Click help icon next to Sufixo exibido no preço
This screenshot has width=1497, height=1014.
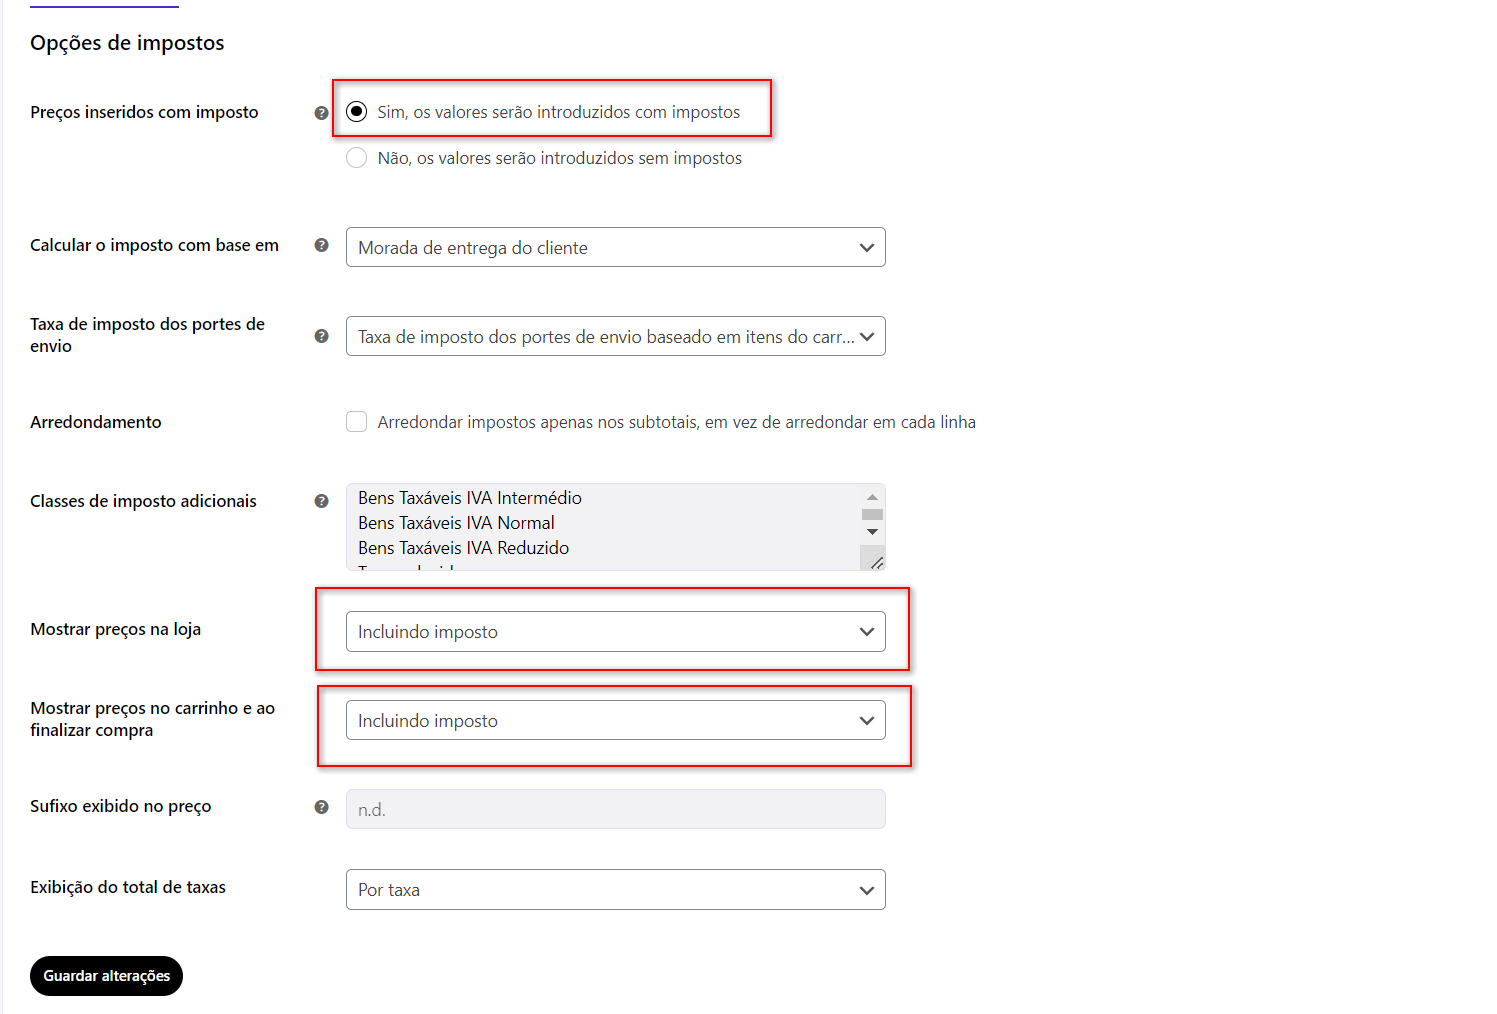[321, 807]
